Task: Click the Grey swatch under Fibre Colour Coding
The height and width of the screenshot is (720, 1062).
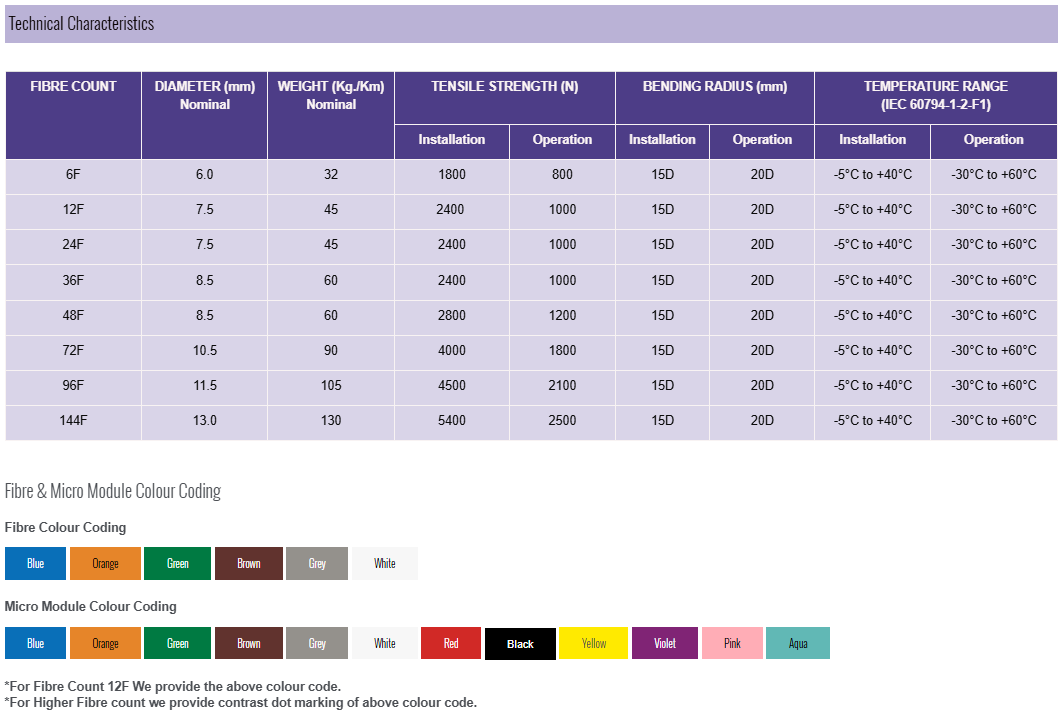Action: (x=317, y=564)
